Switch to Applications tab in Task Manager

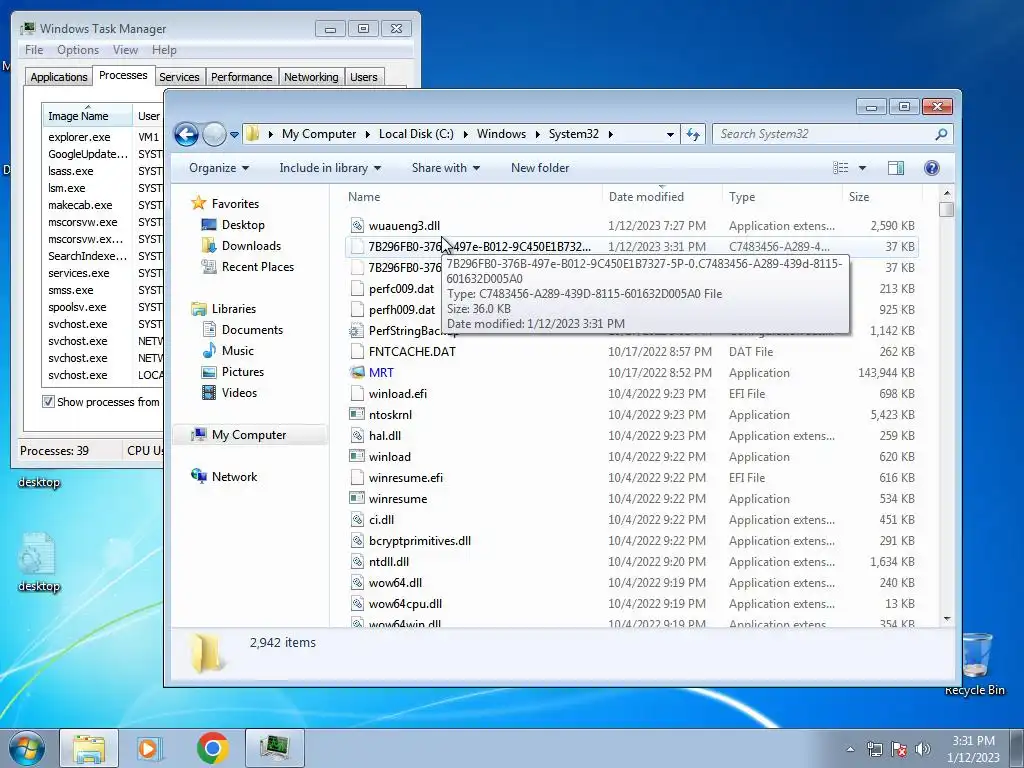tap(58, 77)
